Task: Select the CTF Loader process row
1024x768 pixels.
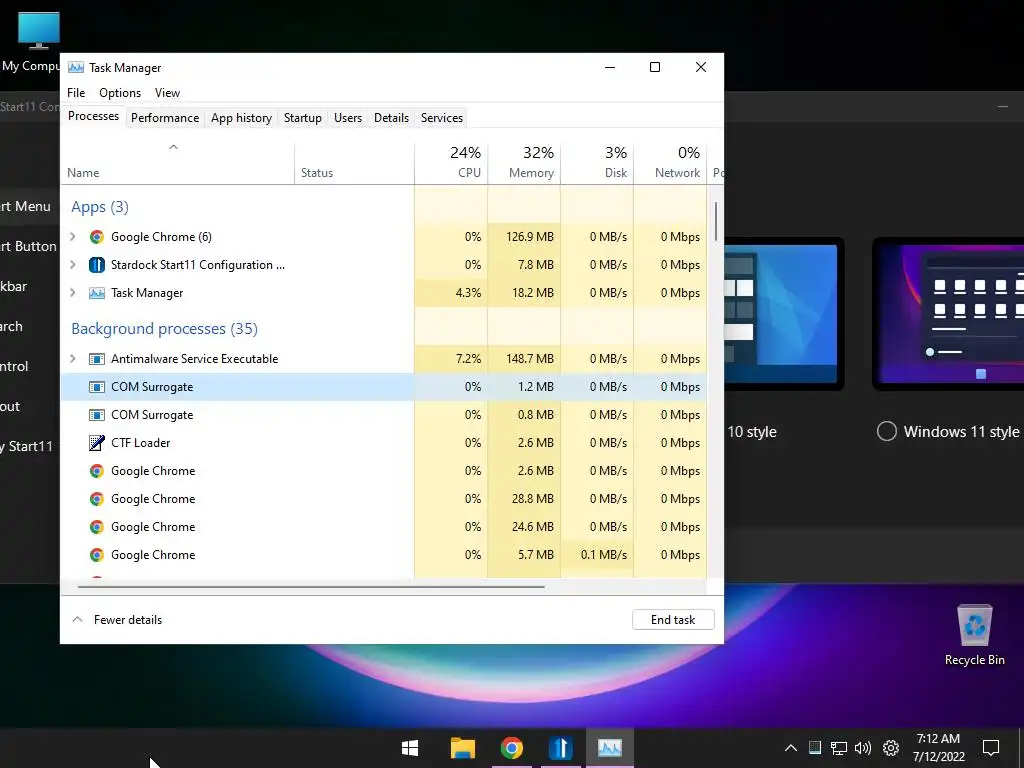Action: [x=384, y=443]
